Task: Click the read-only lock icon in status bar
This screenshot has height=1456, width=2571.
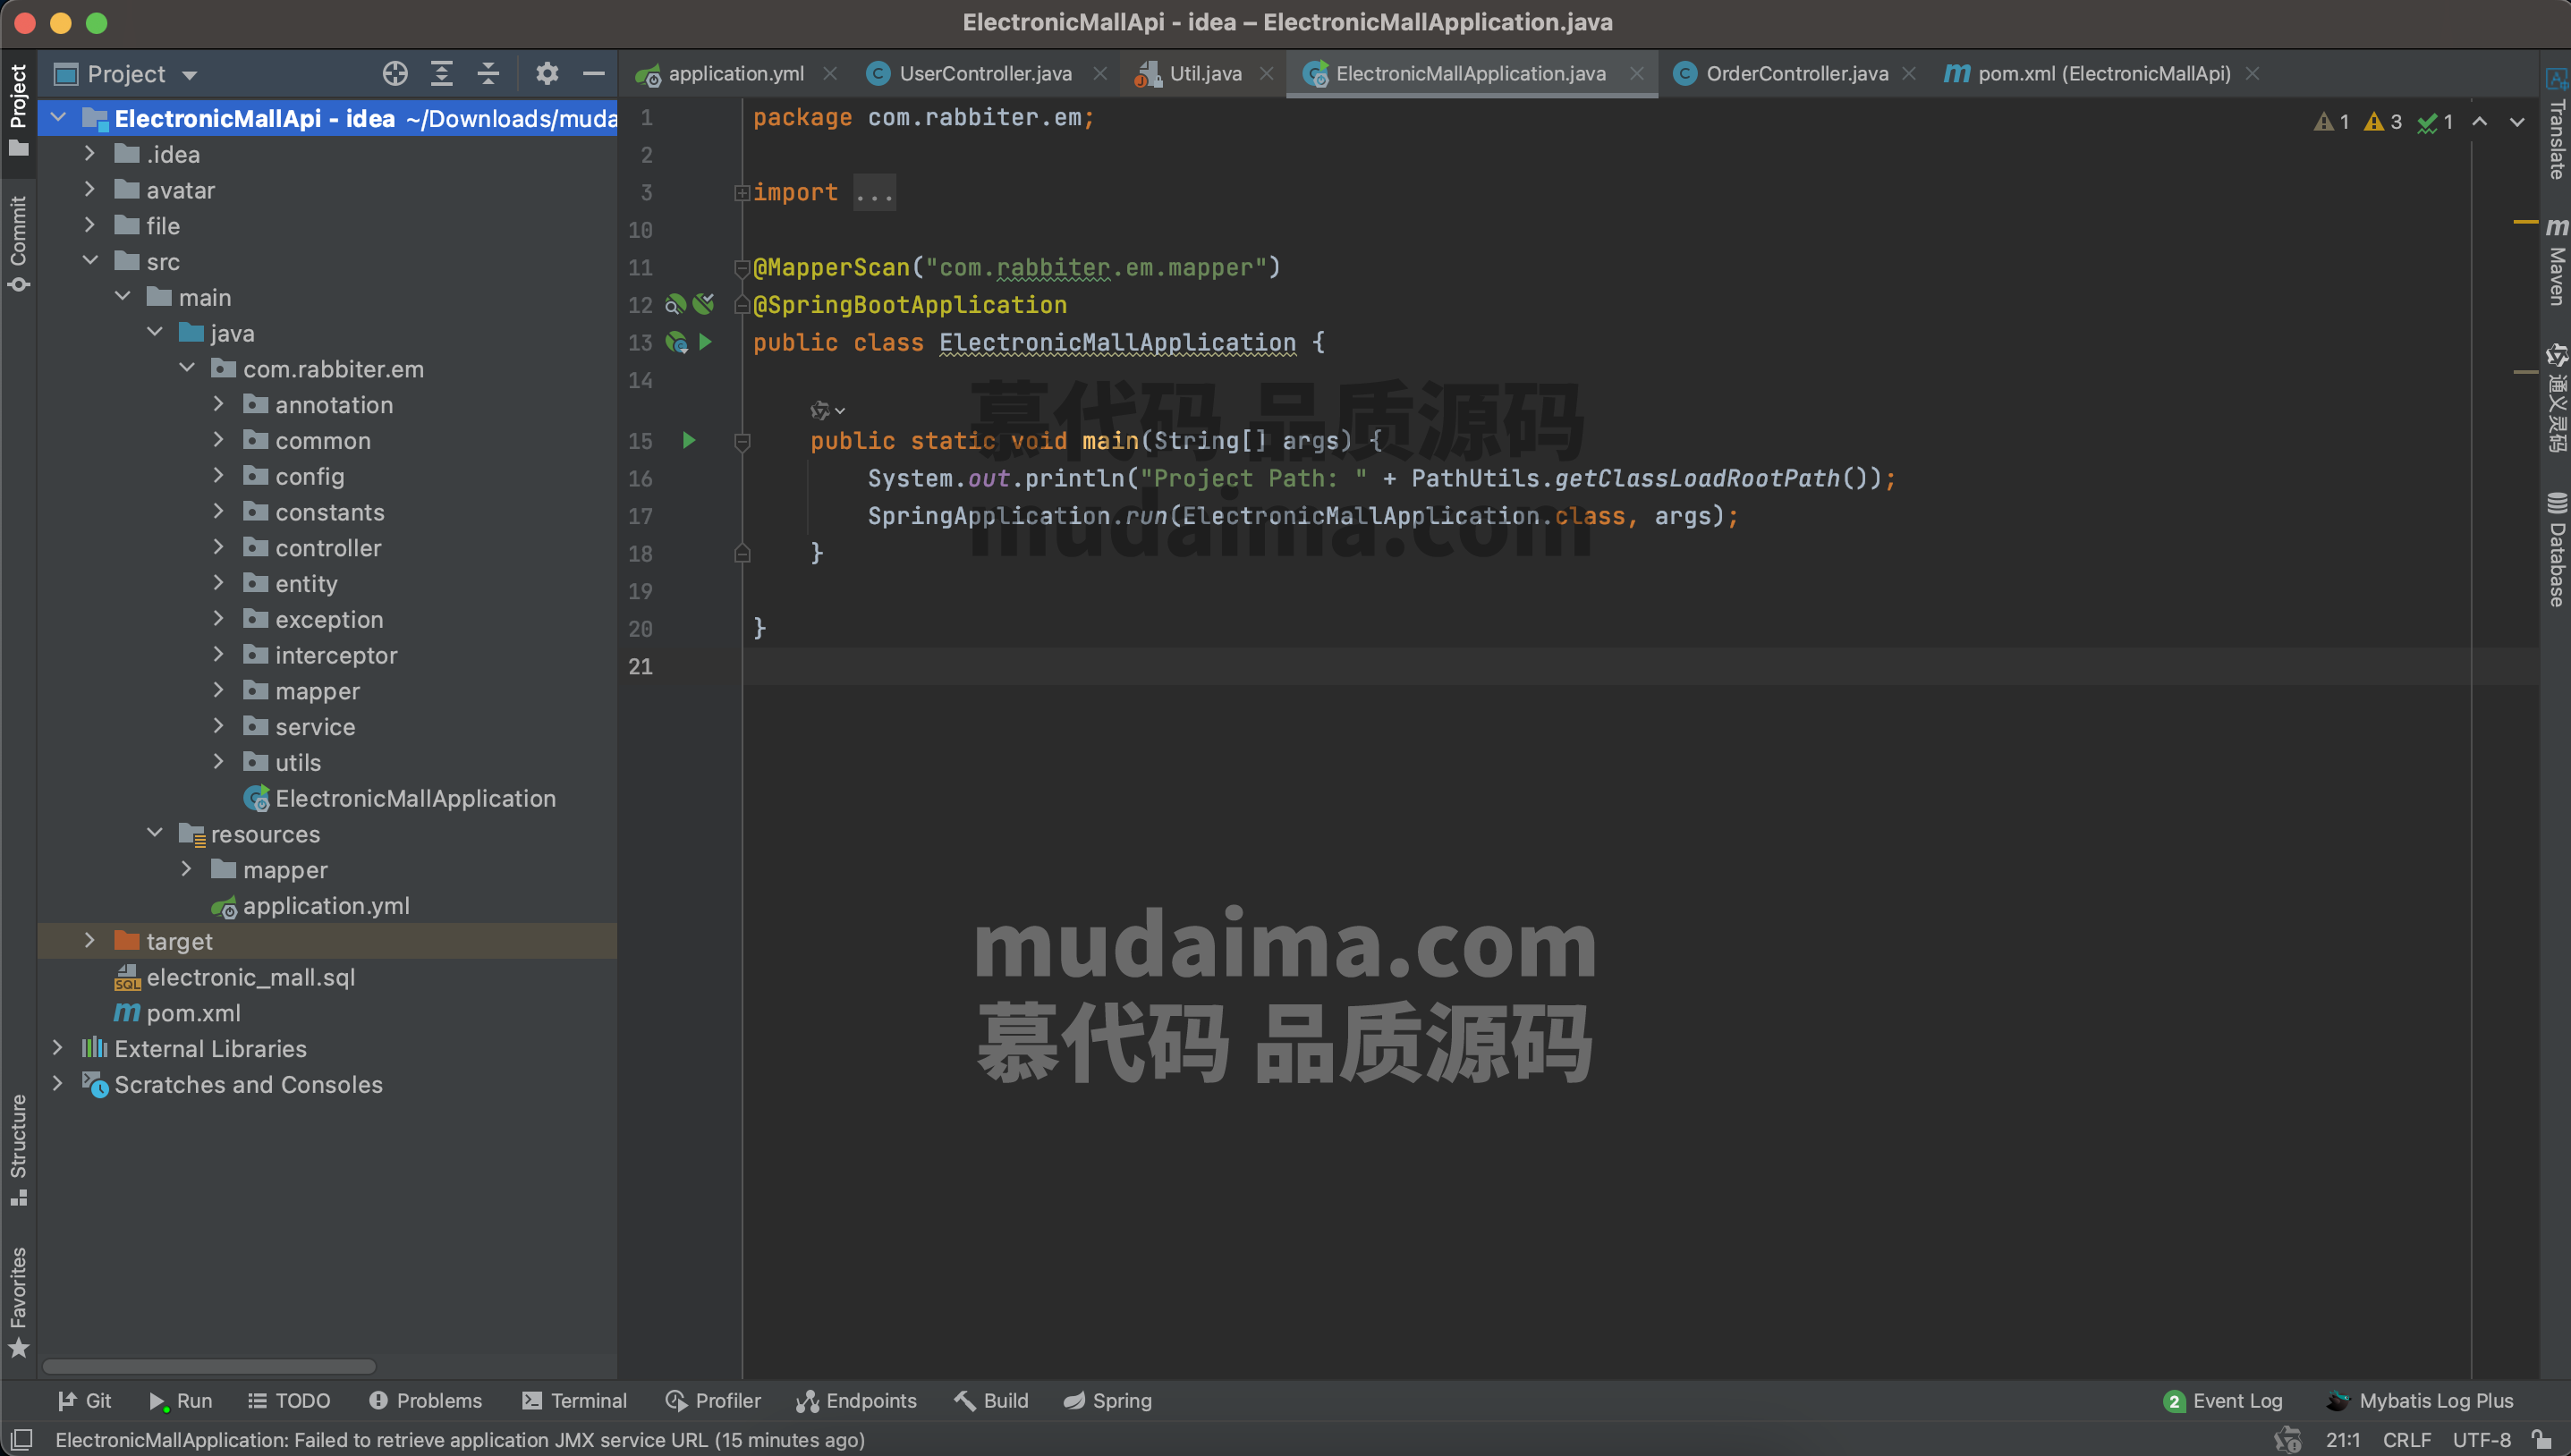Action: (x=2542, y=1439)
